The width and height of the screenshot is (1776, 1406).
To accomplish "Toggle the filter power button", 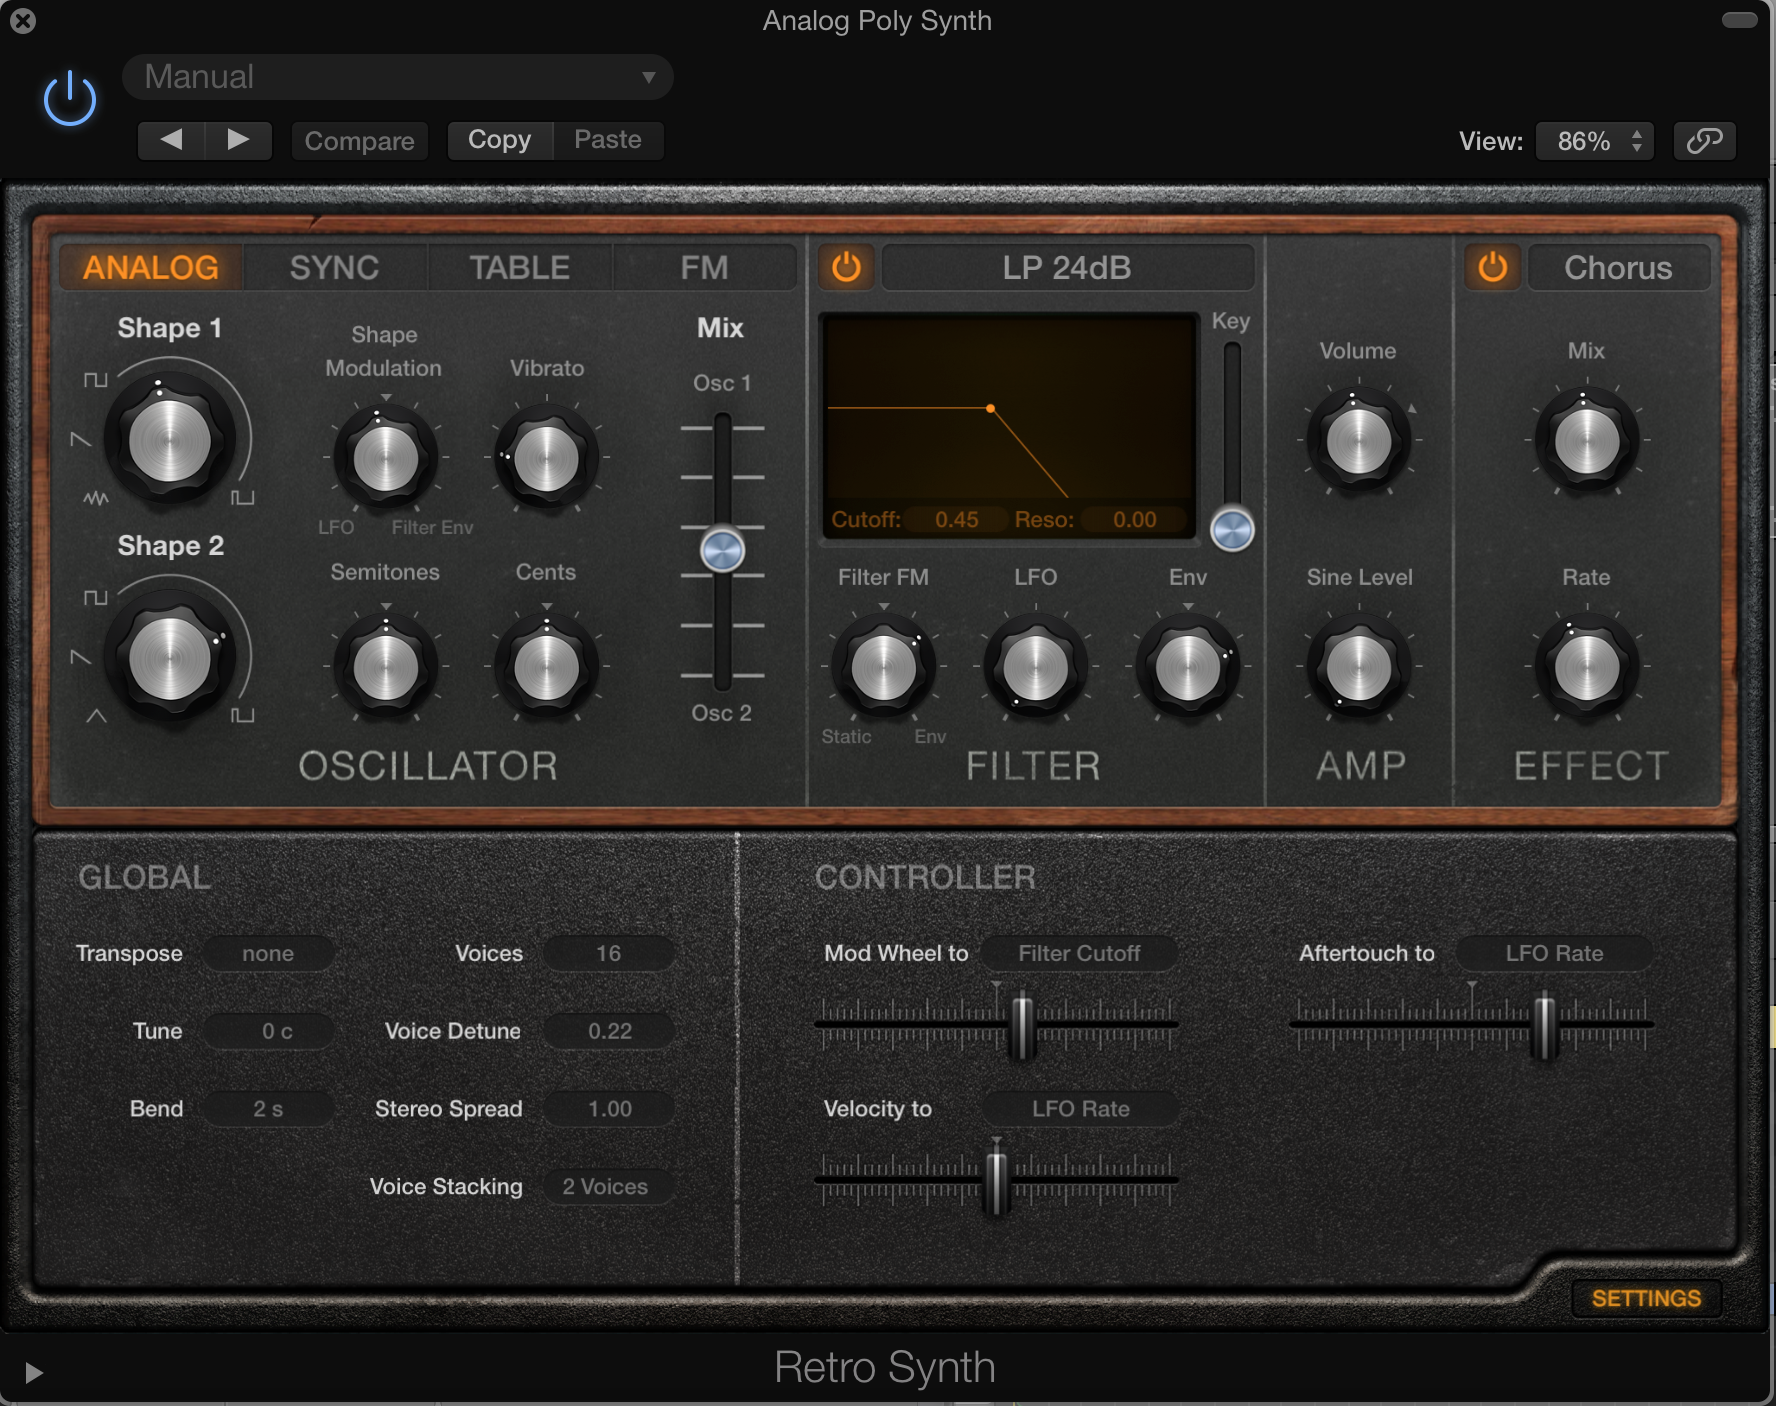I will click(x=847, y=267).
